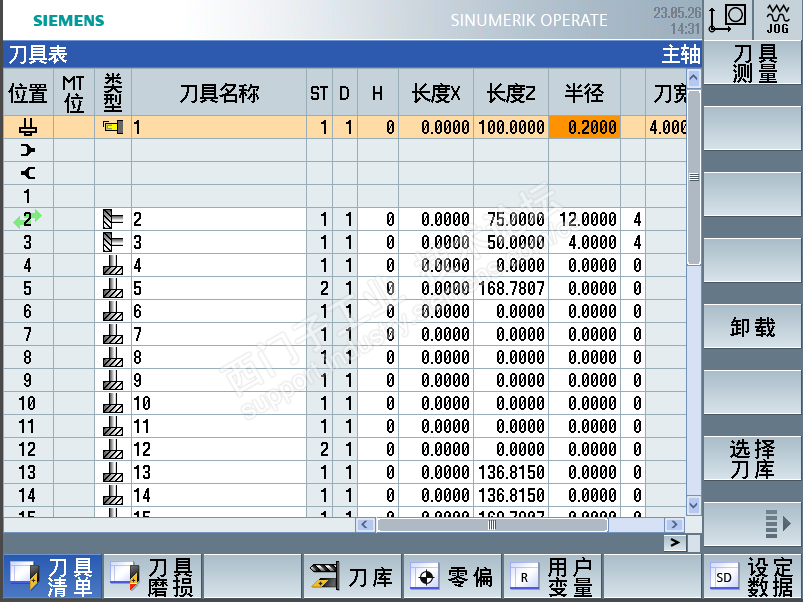Select the JOG mode icon
The width and height of the screenshot is (803, 602).
tap(777, 19)
